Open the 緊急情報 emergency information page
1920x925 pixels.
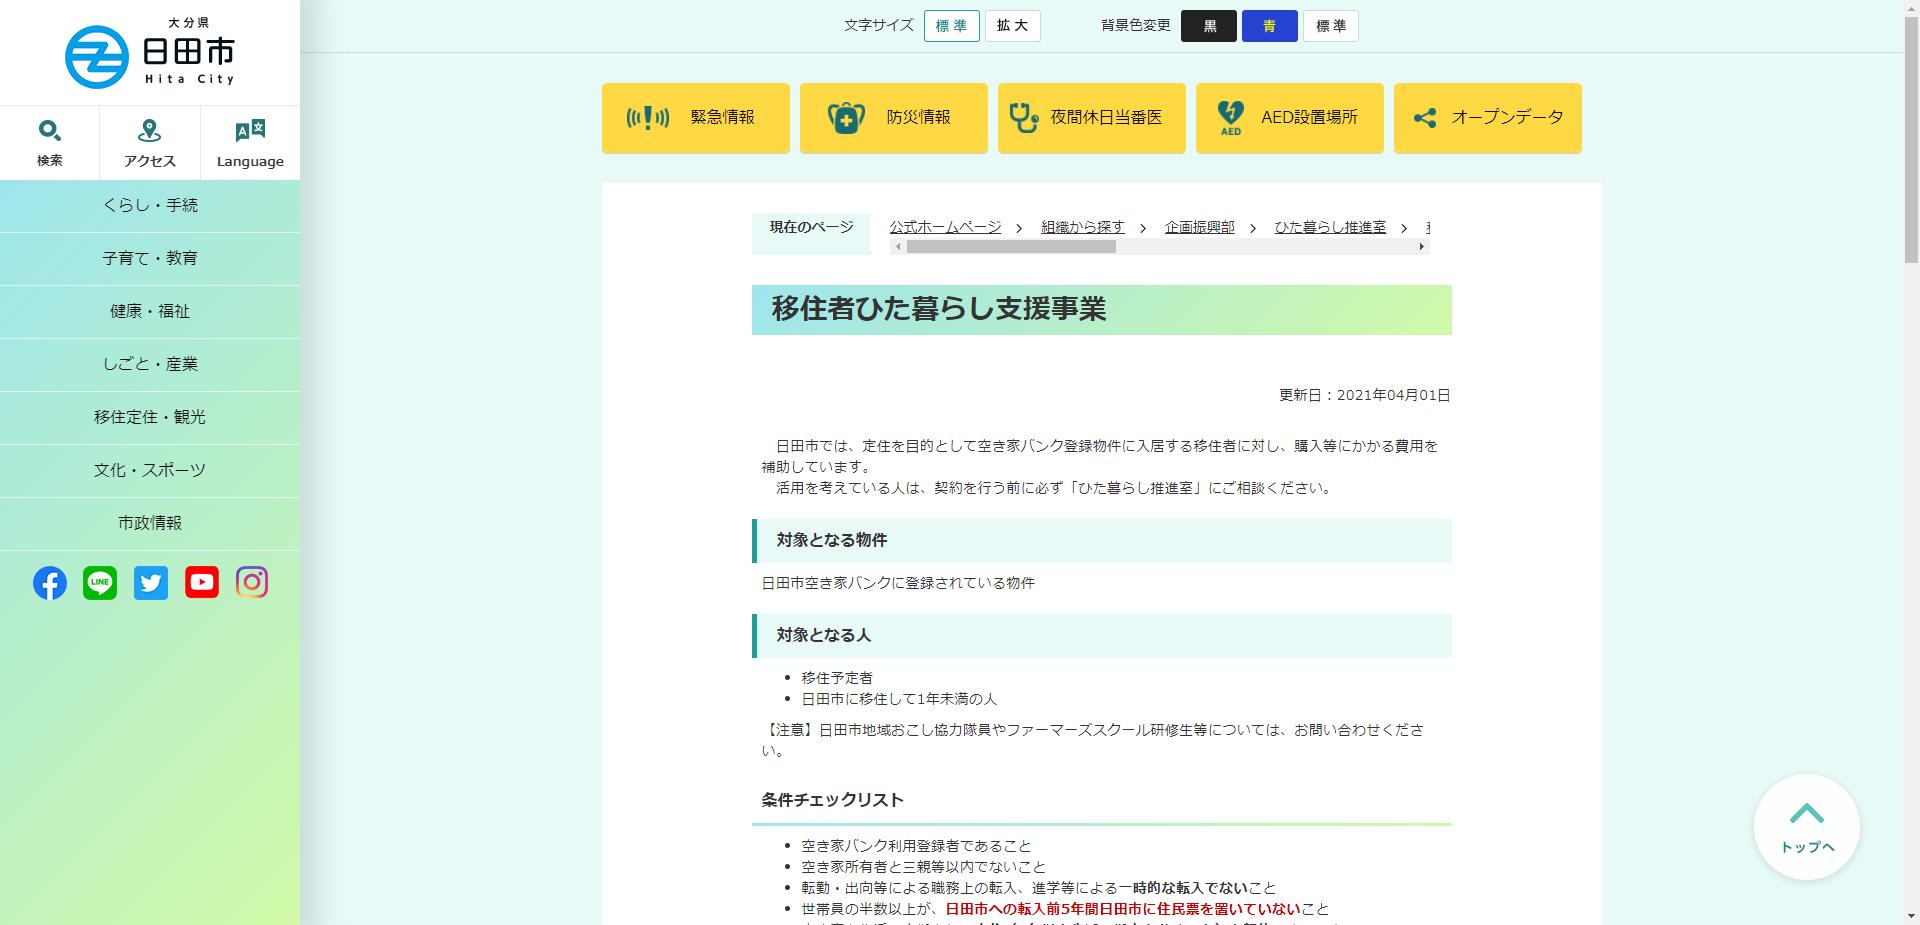click(695, 117)
